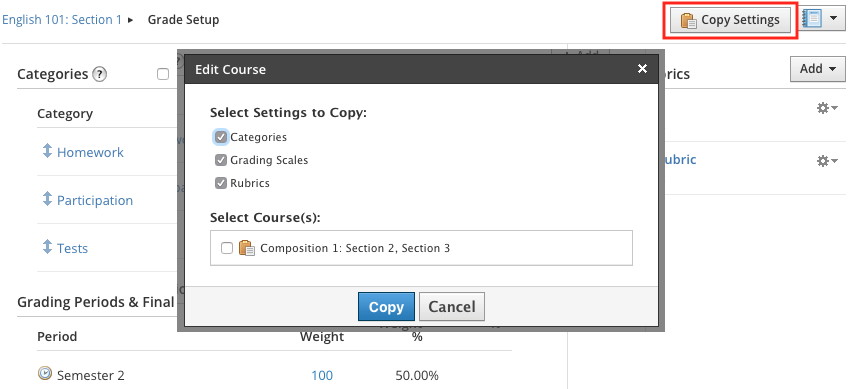
Task: Open the second rubric gear menu
Action: click(x=827, y=161)
